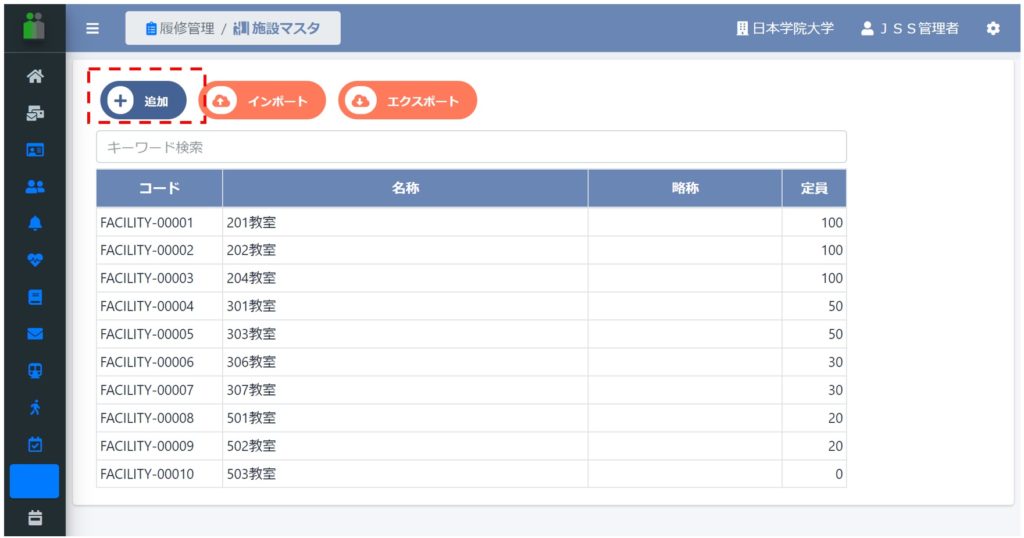Toggle the hamburger menu button
This screenshot has height=538, width=1024.
pos(93,28)
